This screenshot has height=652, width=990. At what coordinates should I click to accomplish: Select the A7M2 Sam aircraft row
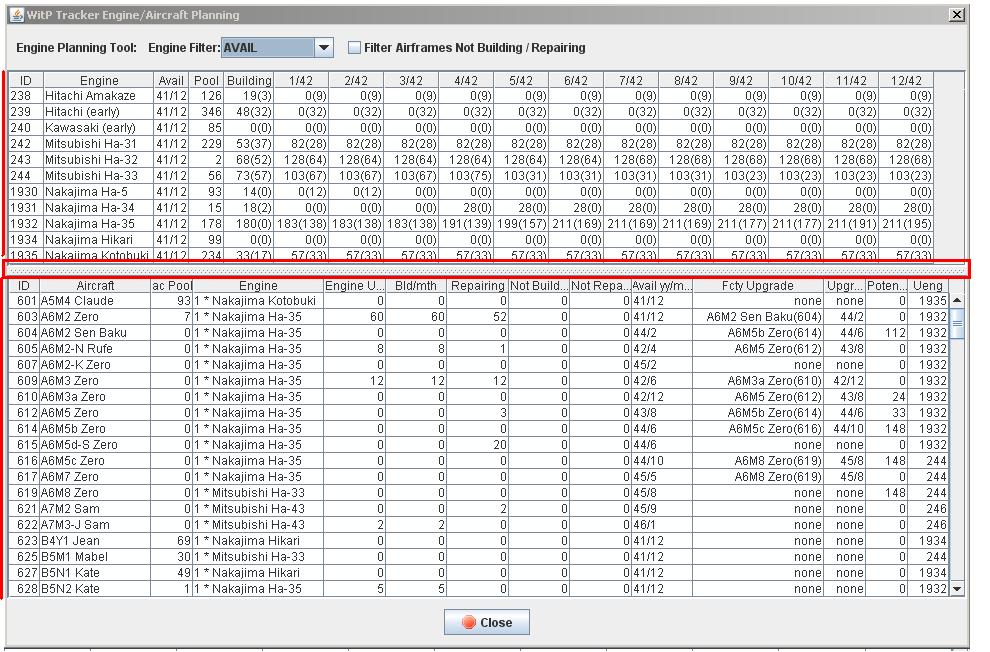pos(479,509)
